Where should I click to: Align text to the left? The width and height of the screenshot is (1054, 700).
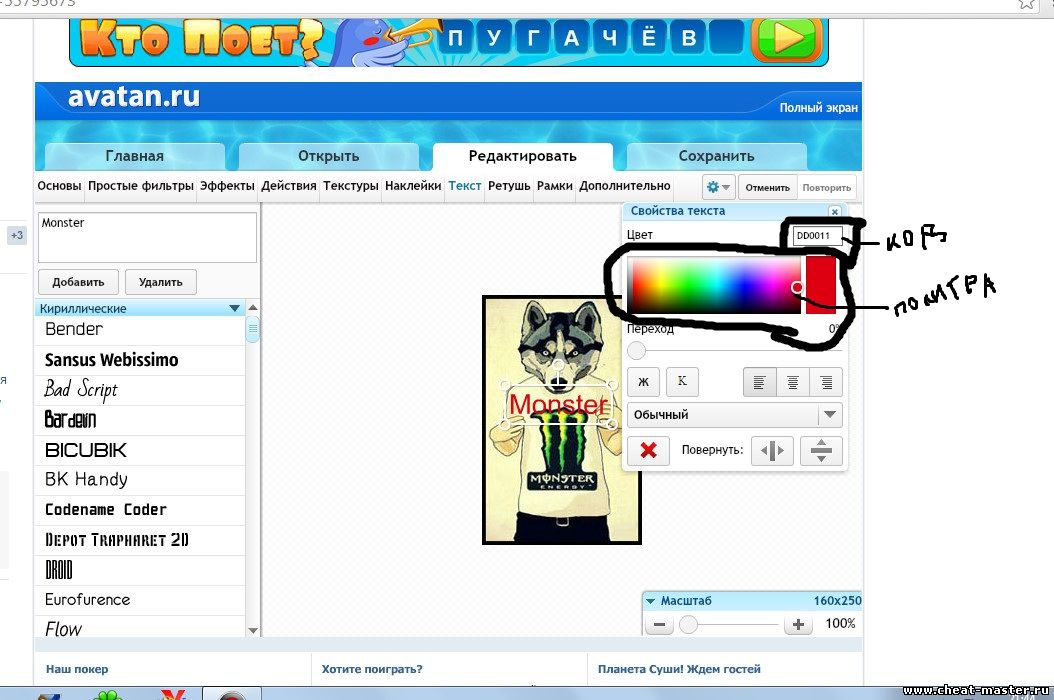tap(760, 382)
